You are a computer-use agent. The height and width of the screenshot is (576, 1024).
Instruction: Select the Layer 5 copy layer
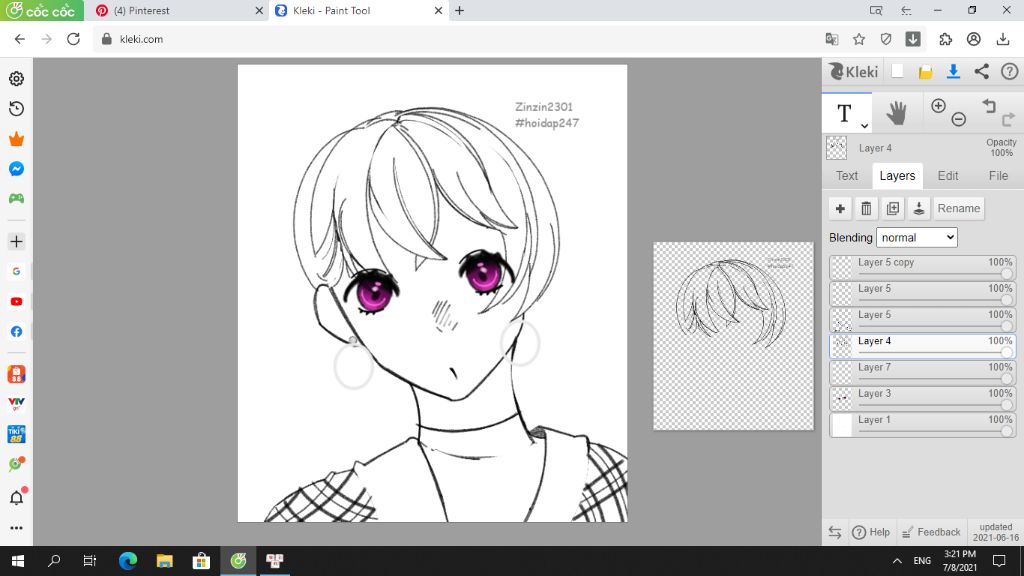pyautogui.click(x=922, y=268)
